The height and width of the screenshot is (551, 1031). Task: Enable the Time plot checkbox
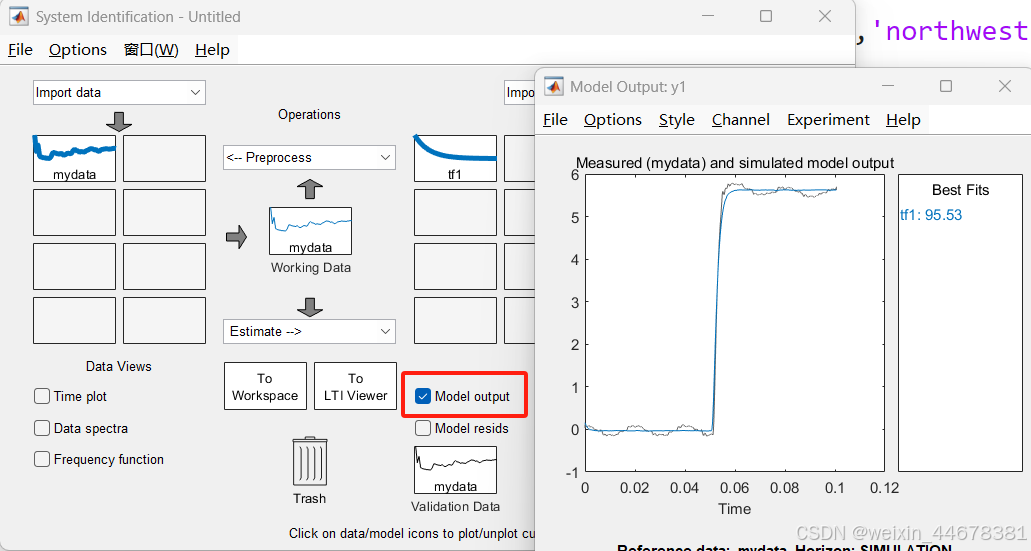(x=41, y=396)
